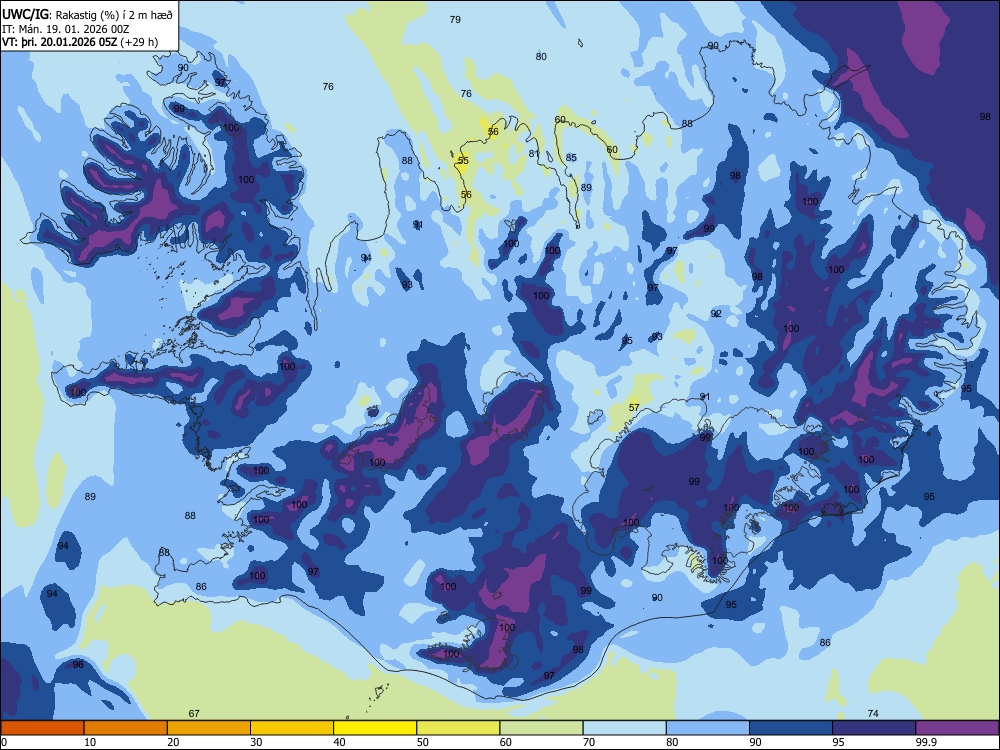
Task: Click the bright yellow 40–50 legend swatch
Action: tap(375, 728)
